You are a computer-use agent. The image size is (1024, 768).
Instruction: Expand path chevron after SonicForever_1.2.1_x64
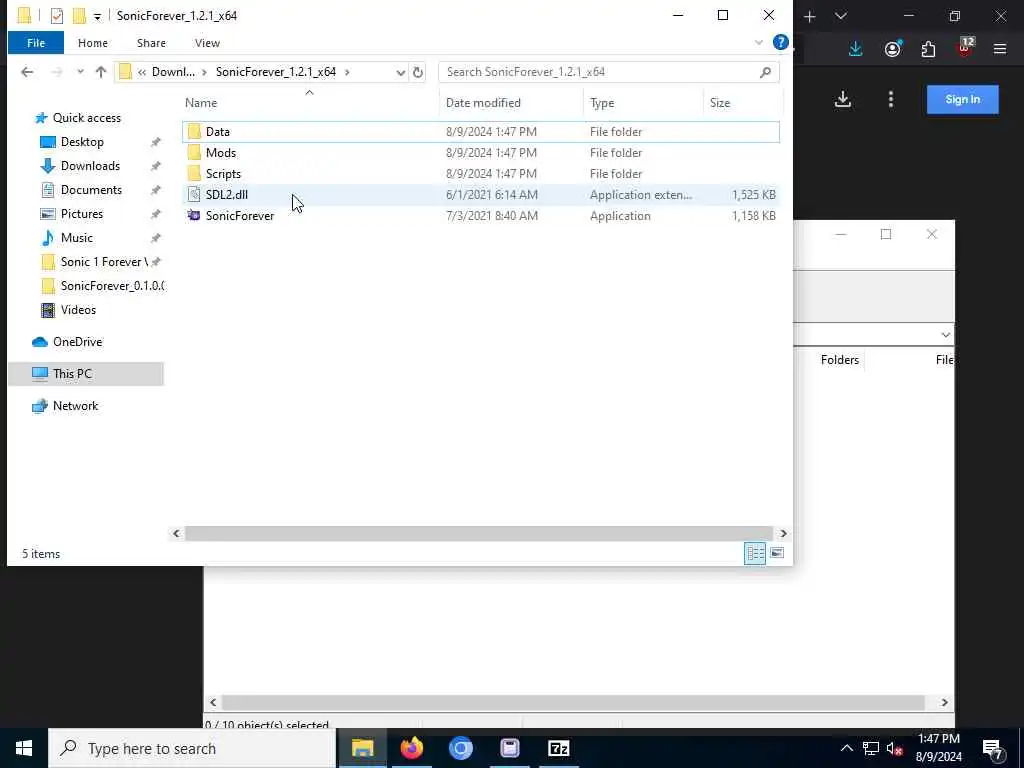pos(347,72)
